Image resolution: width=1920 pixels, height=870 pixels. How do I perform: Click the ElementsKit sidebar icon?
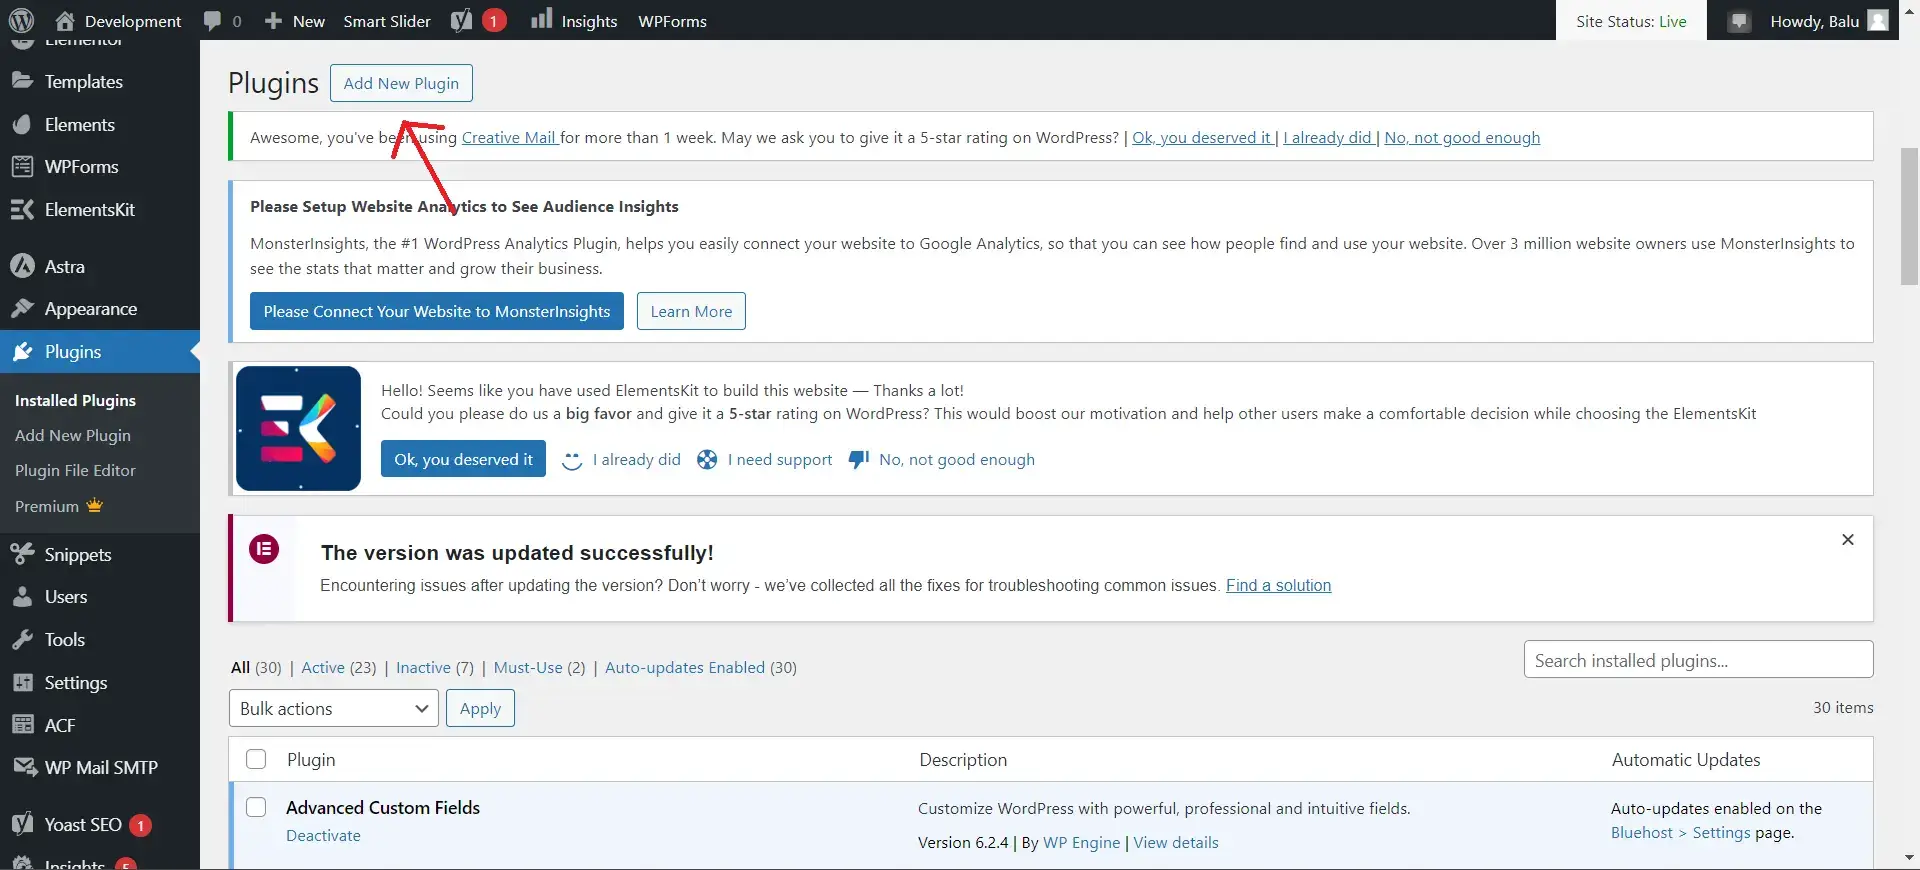click(x=23, y=209)
